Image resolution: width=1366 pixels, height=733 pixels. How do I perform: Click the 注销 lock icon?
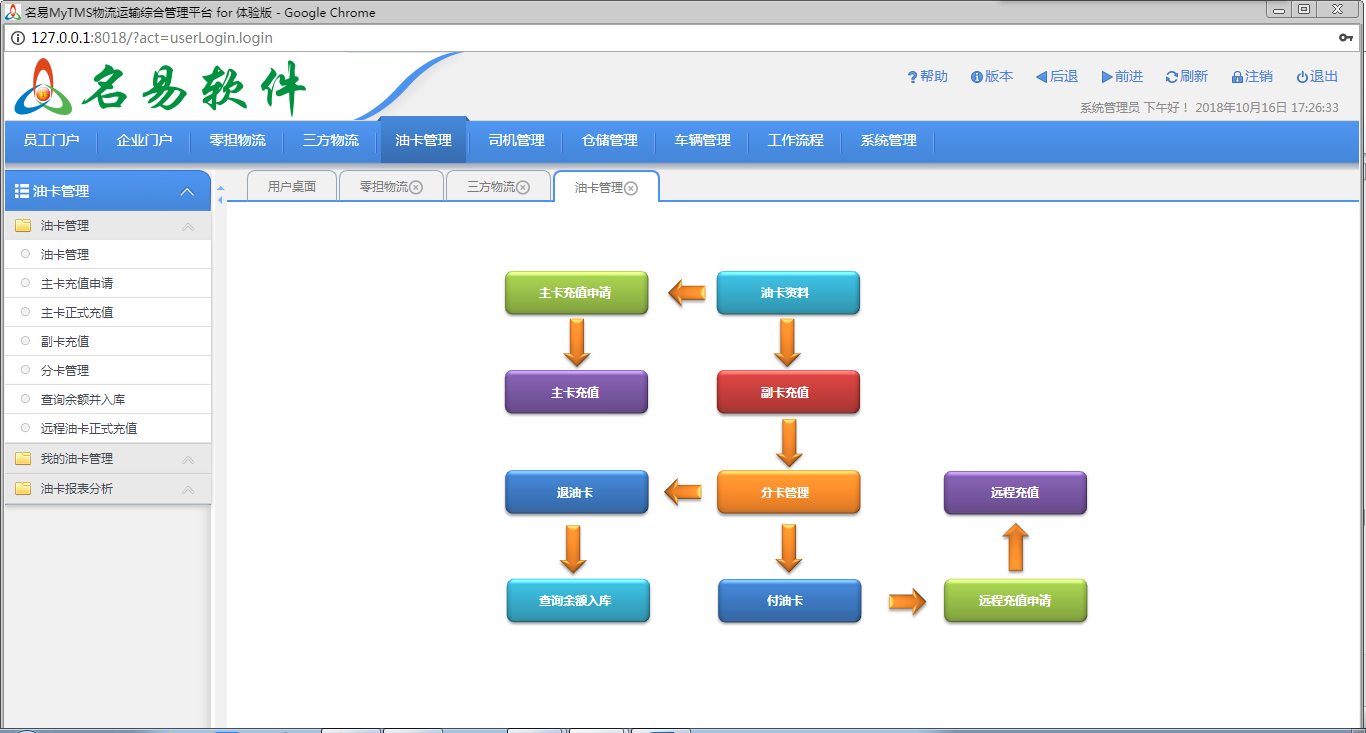(1237, 77)
